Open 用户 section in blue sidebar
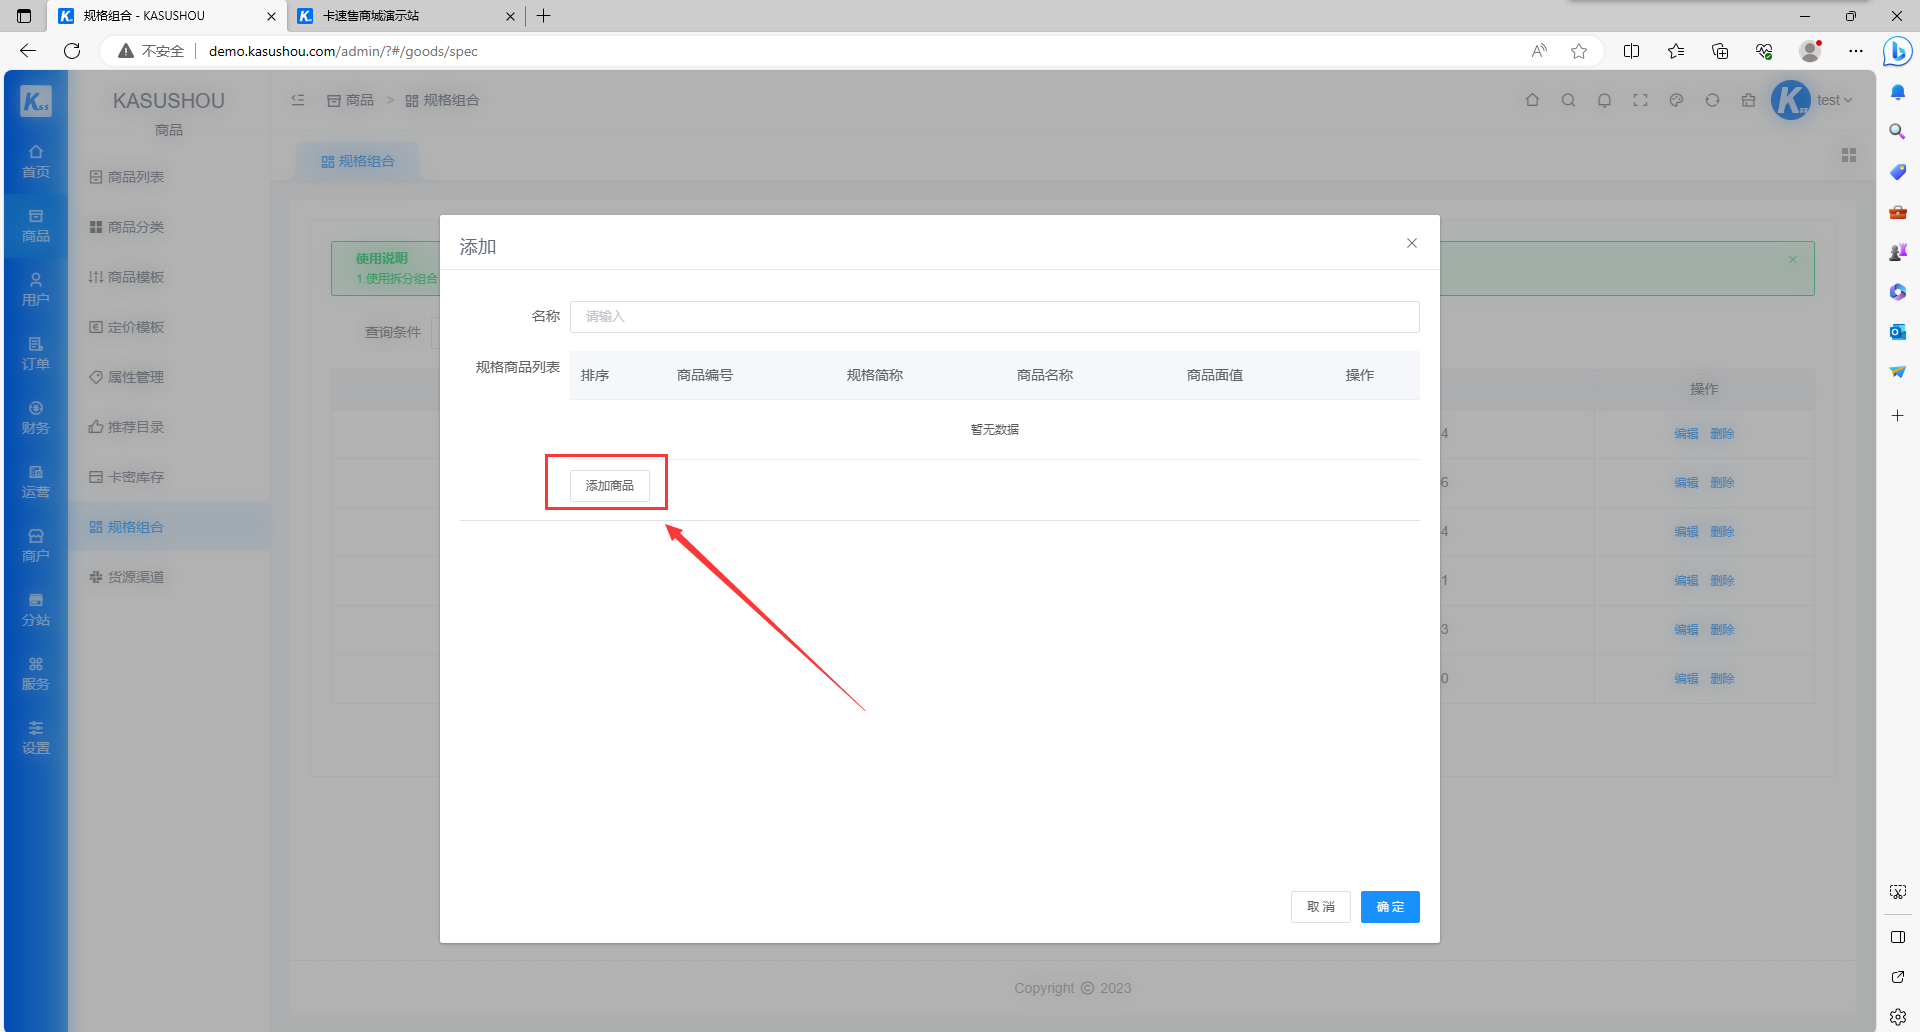Screen dimensions: 1920x1032 (36, 290)
